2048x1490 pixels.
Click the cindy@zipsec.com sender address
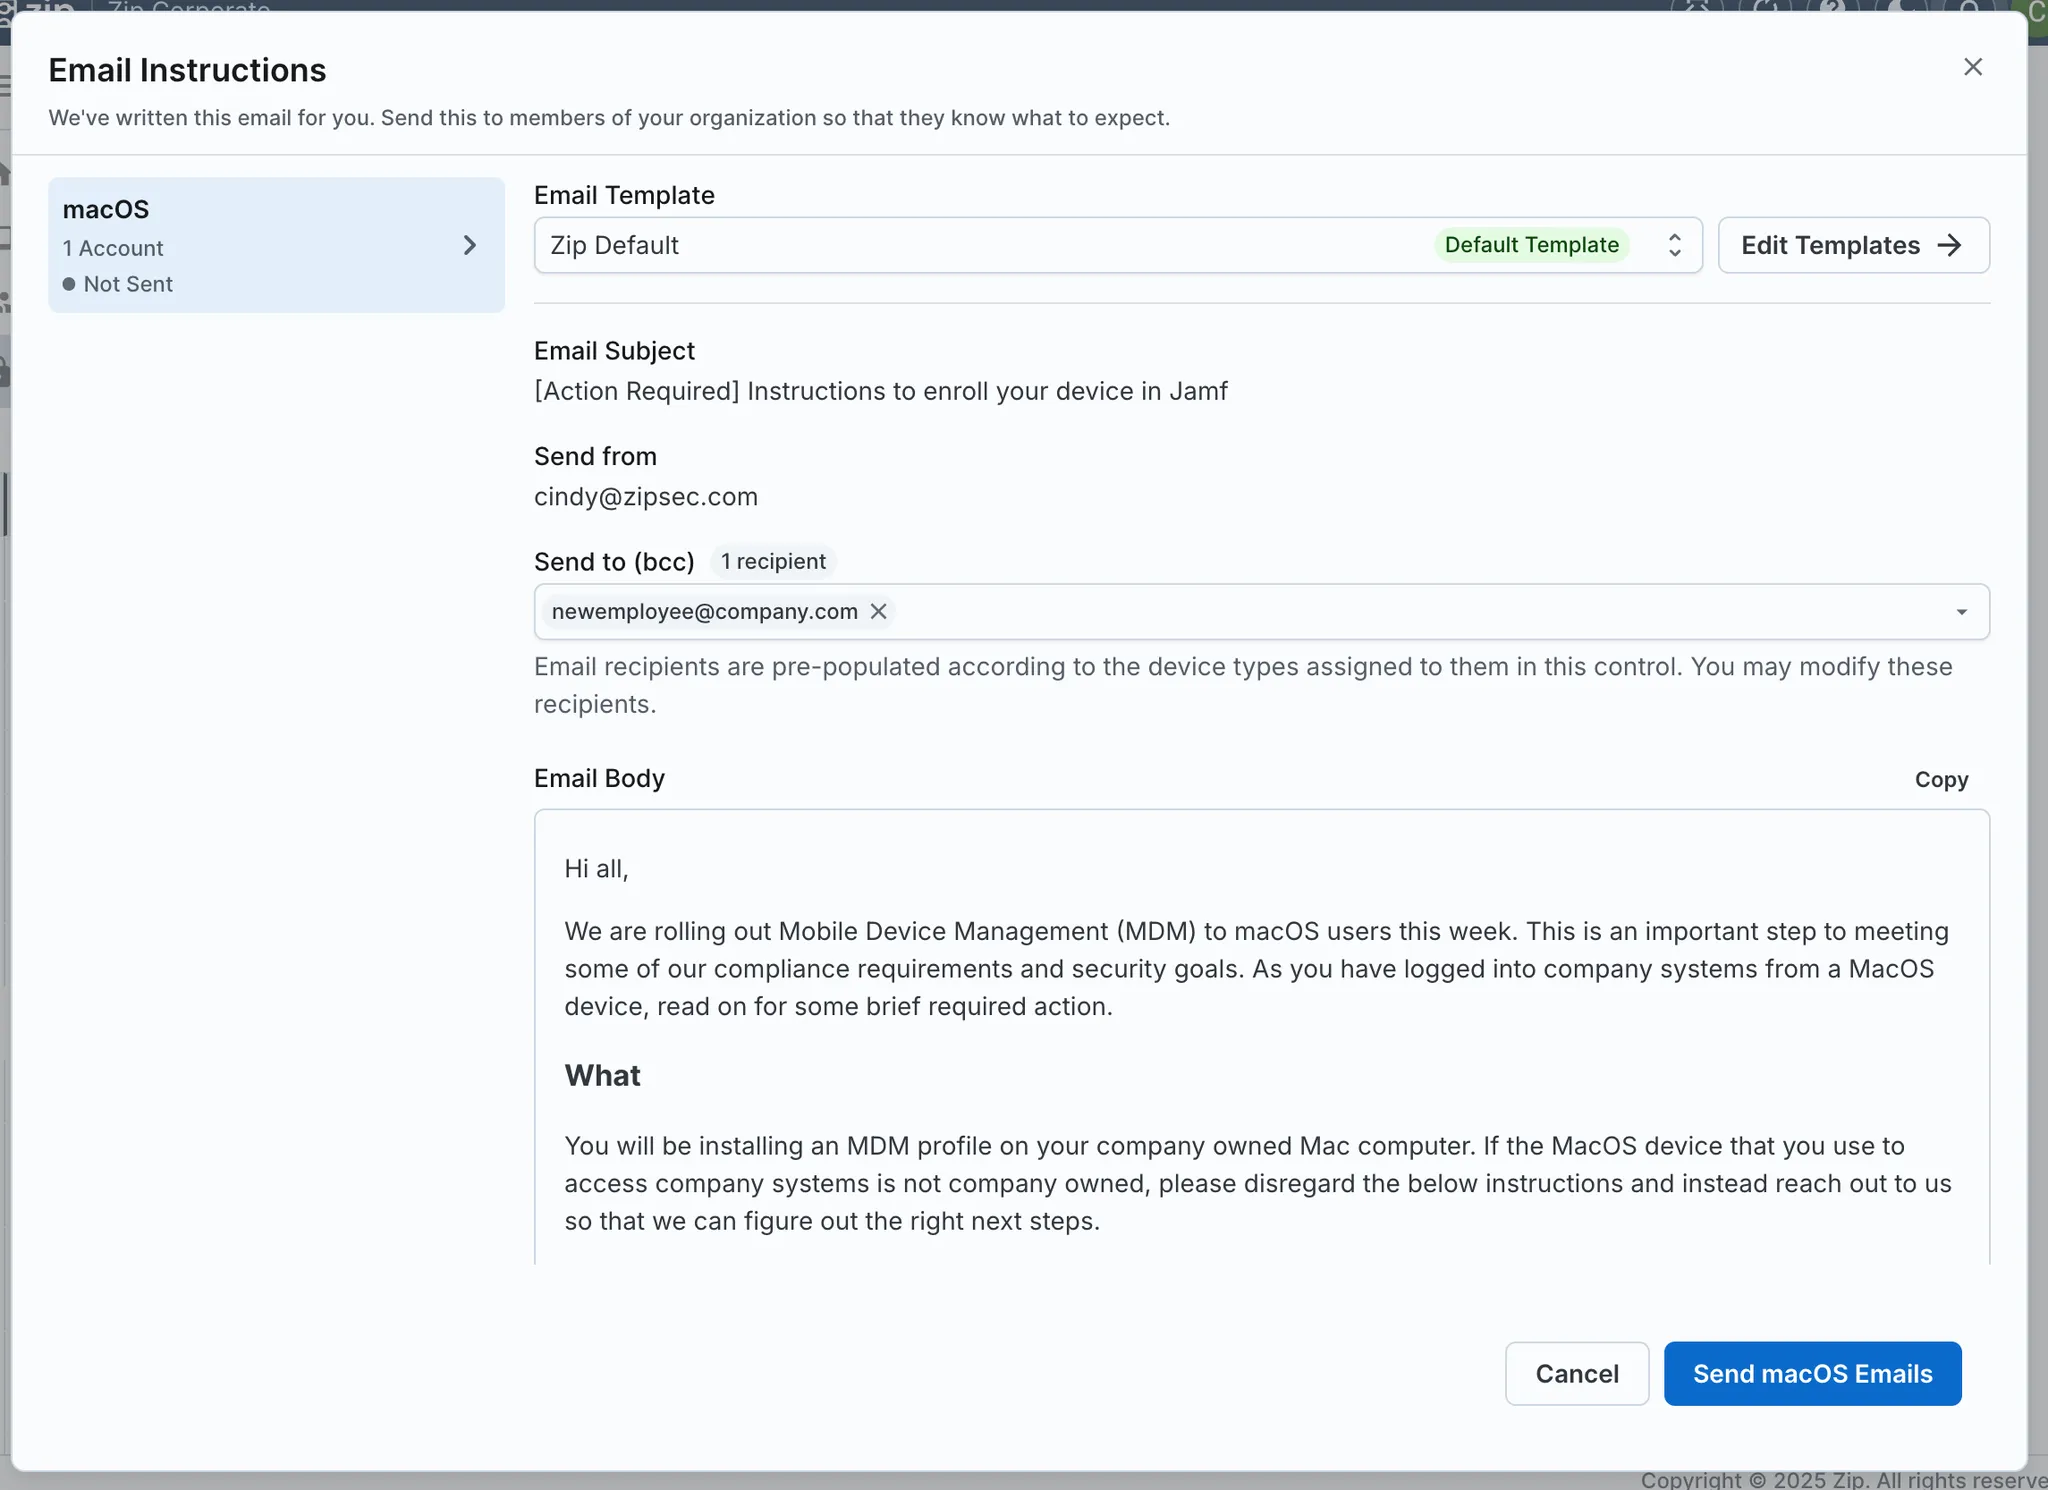[x=646, y=497]
